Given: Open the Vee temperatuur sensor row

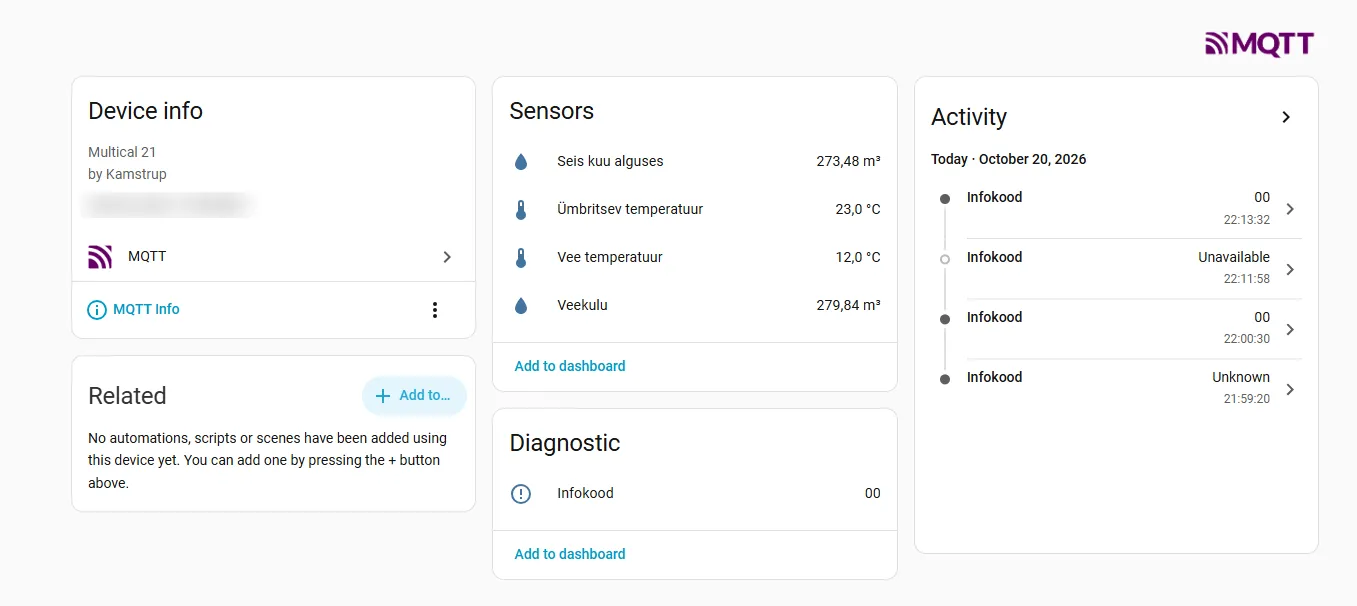Looking at the screenshot, I should [x=695, y=258].
